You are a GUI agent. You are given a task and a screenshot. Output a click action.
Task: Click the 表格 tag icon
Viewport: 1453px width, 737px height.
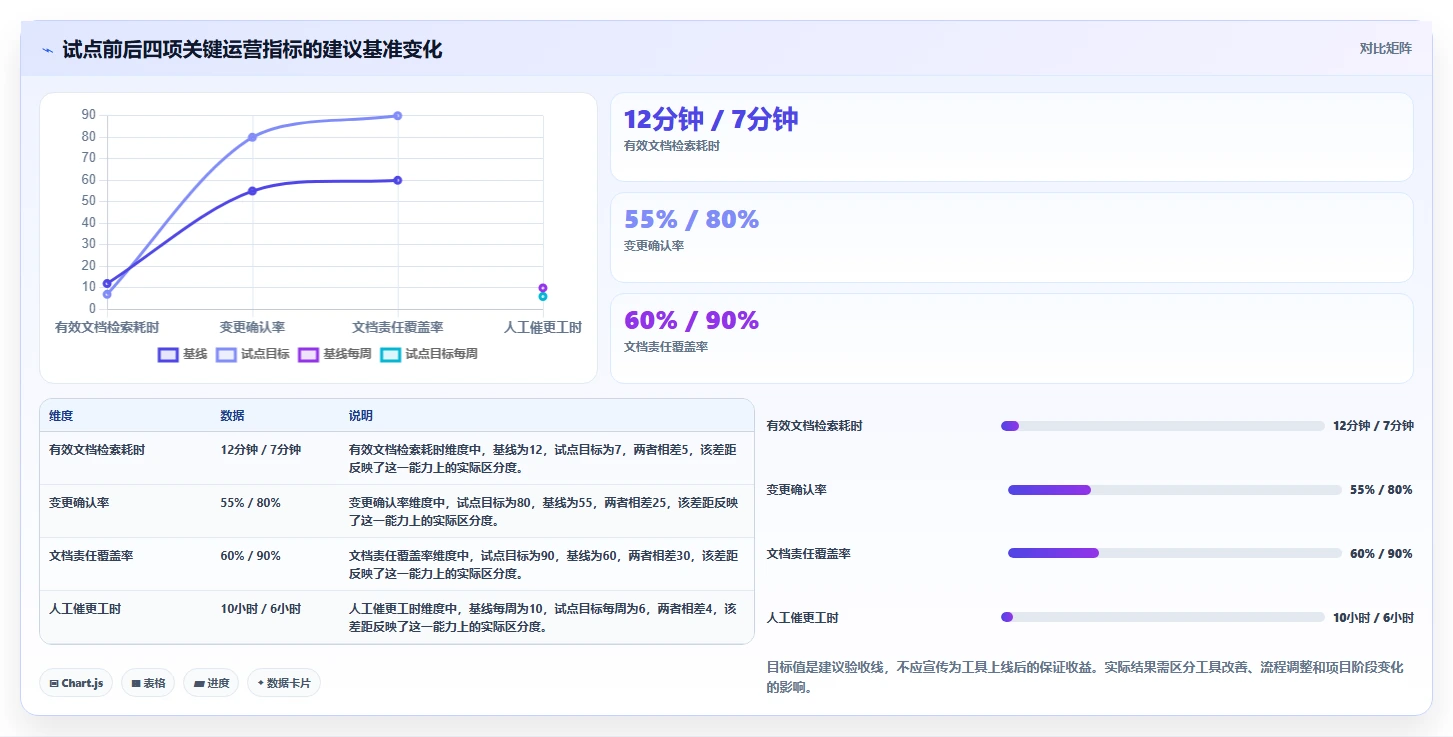[136, 683]
